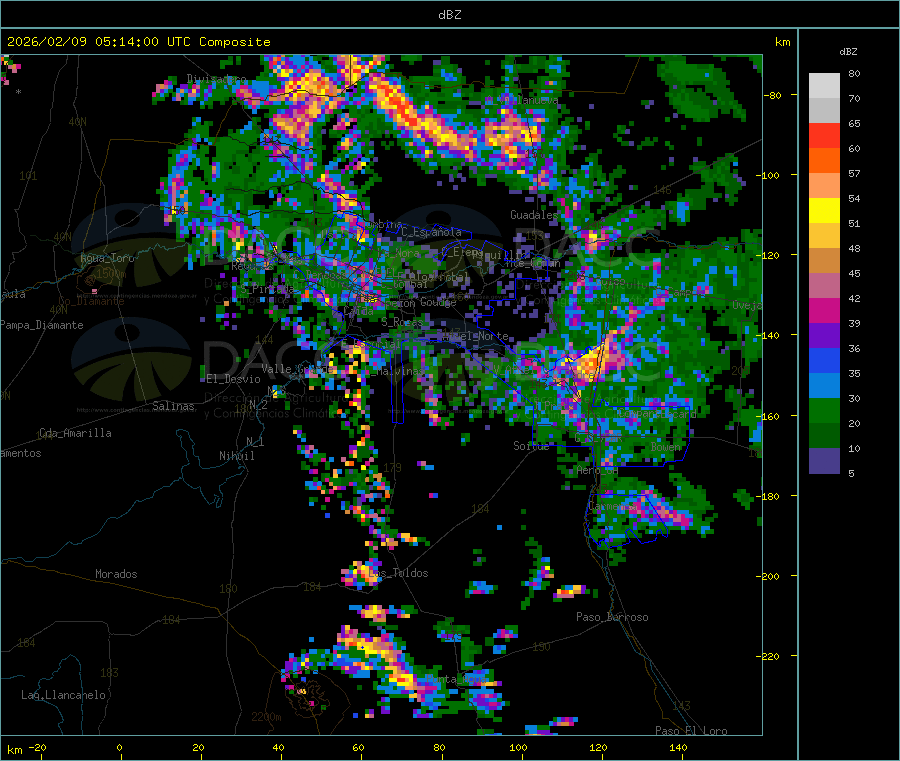900x761 pixels.
Task: Click the 'Agua_Toro' map label
Action: point(107,258)
